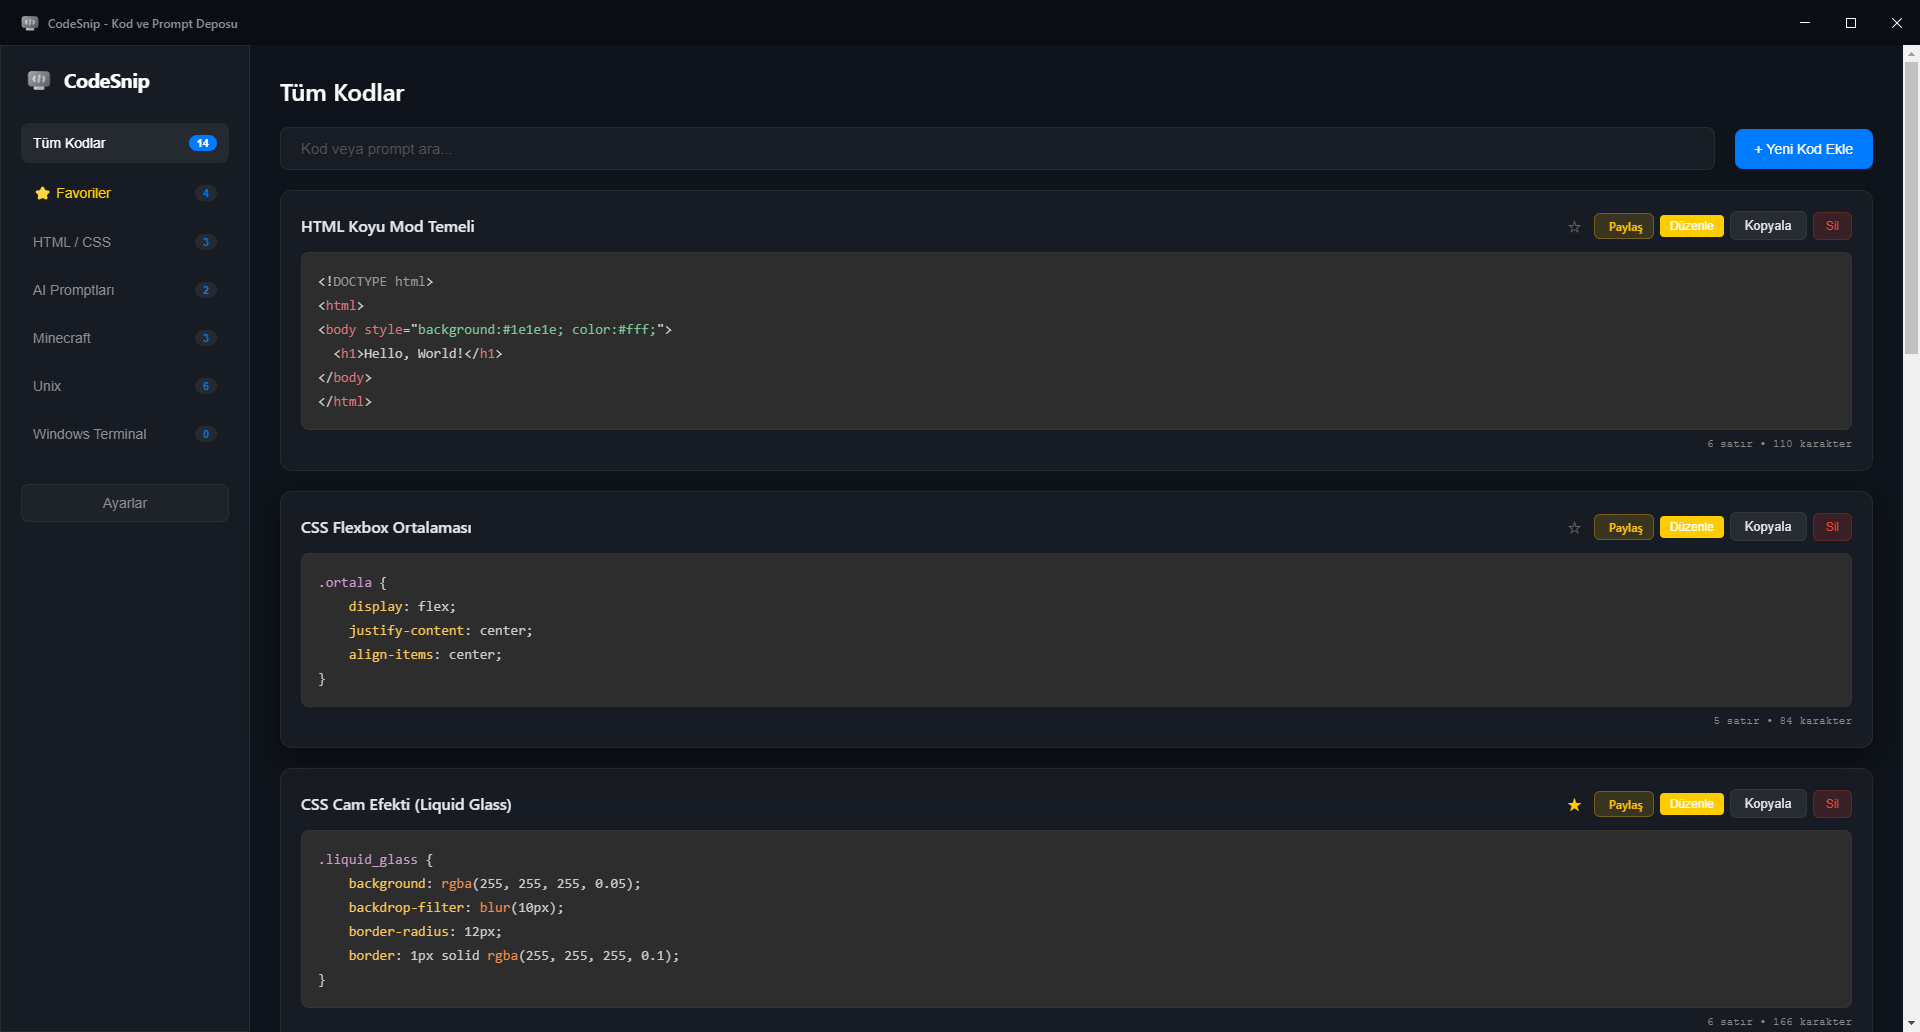Image resolution: width=1920 pixels, height=1032 pixels.
Task: Click the '6 satır • 110 karakter' label
Action: tap(1779, 444)
